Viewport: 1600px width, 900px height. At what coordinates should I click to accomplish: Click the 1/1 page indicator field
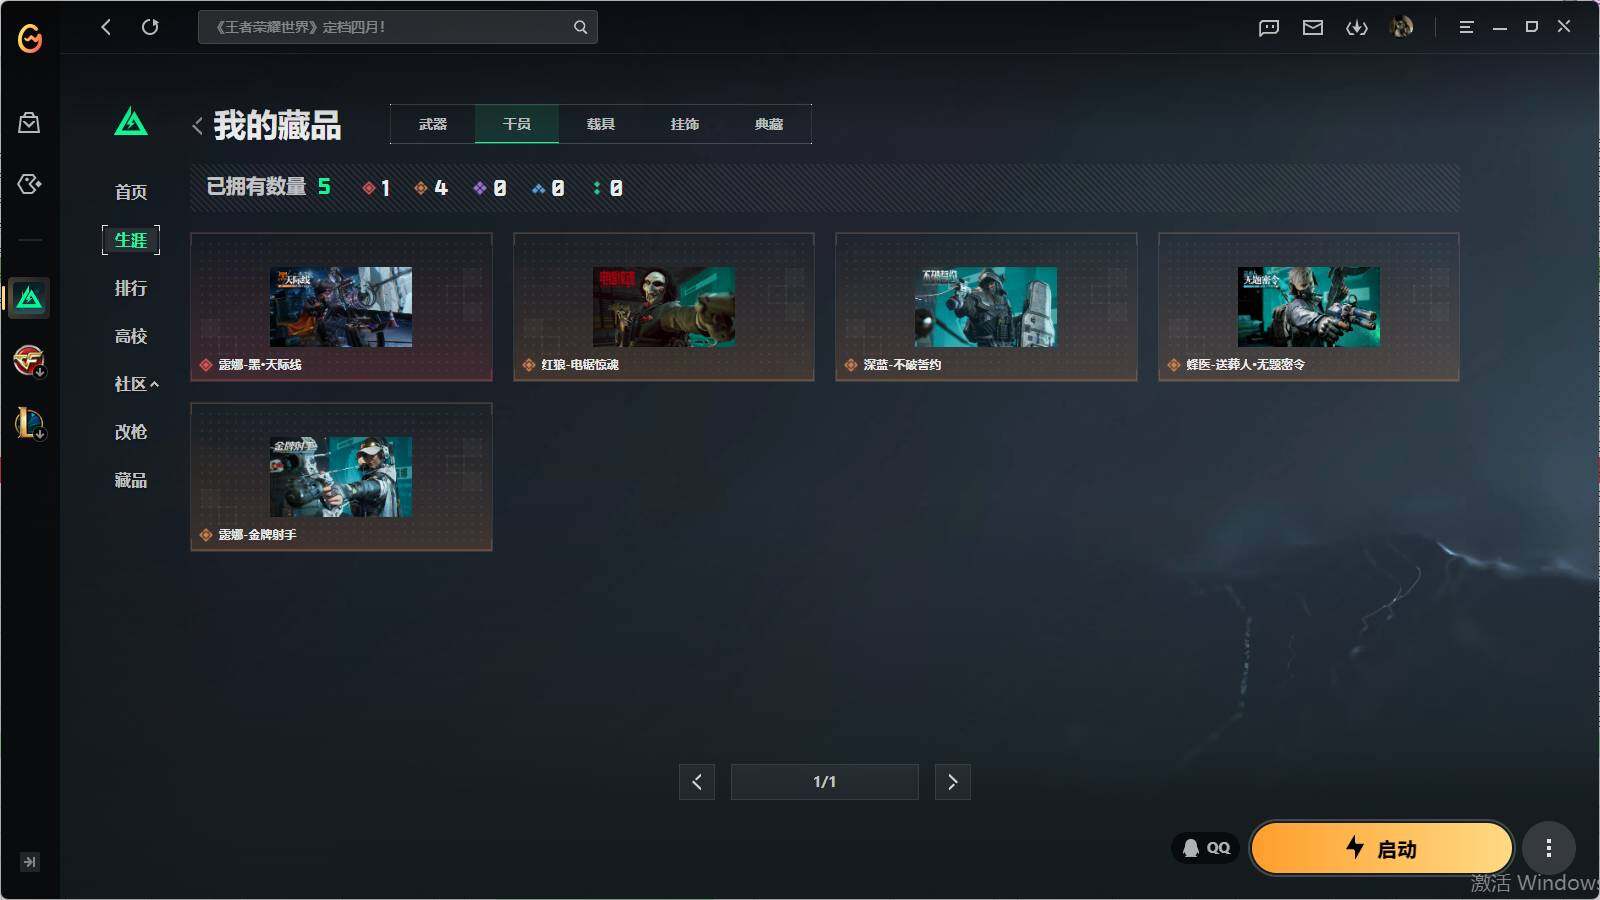(x=825, y=782)
